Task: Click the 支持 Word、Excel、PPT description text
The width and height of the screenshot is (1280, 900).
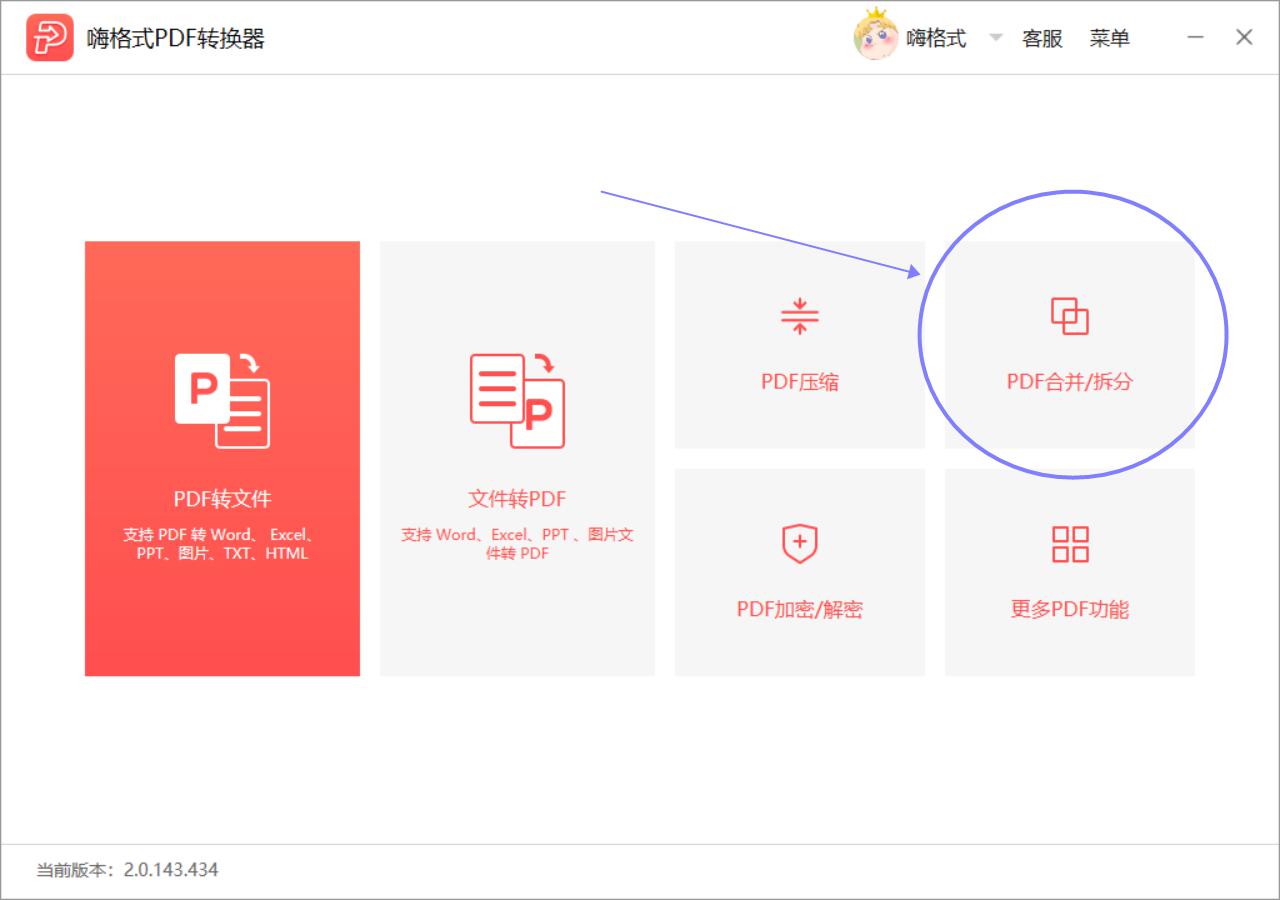Action: click(x=517, y=544)
